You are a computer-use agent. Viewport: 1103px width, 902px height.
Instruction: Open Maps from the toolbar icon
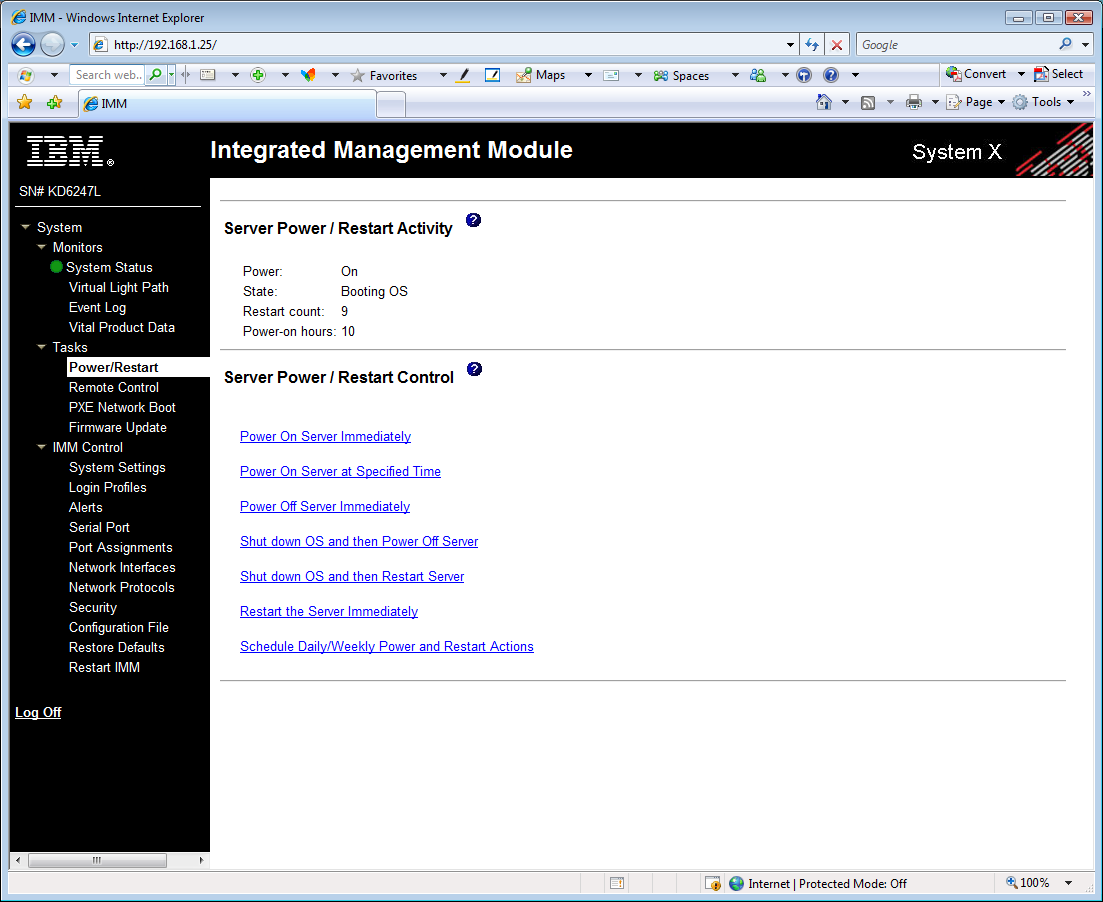[522, 75]
